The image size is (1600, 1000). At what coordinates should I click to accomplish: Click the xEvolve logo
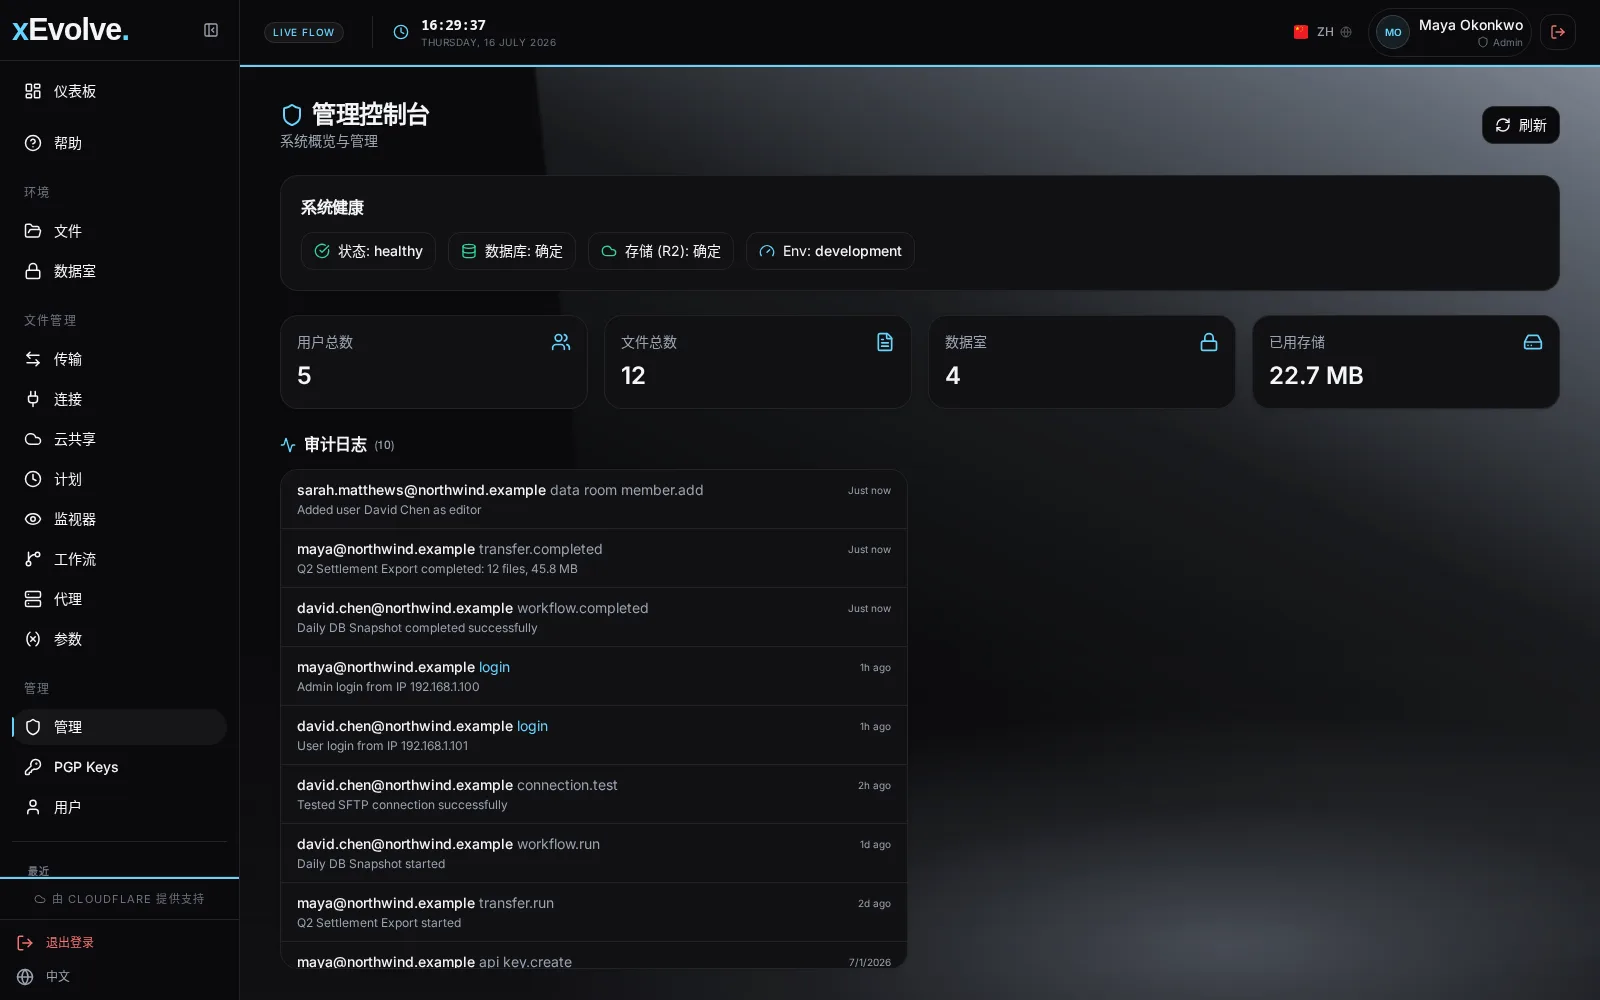[70, 30]
